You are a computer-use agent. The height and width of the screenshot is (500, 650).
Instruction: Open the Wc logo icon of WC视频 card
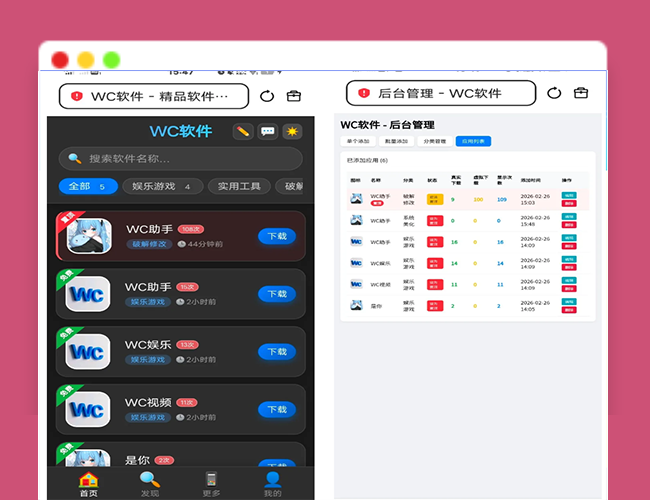[88, 410]
